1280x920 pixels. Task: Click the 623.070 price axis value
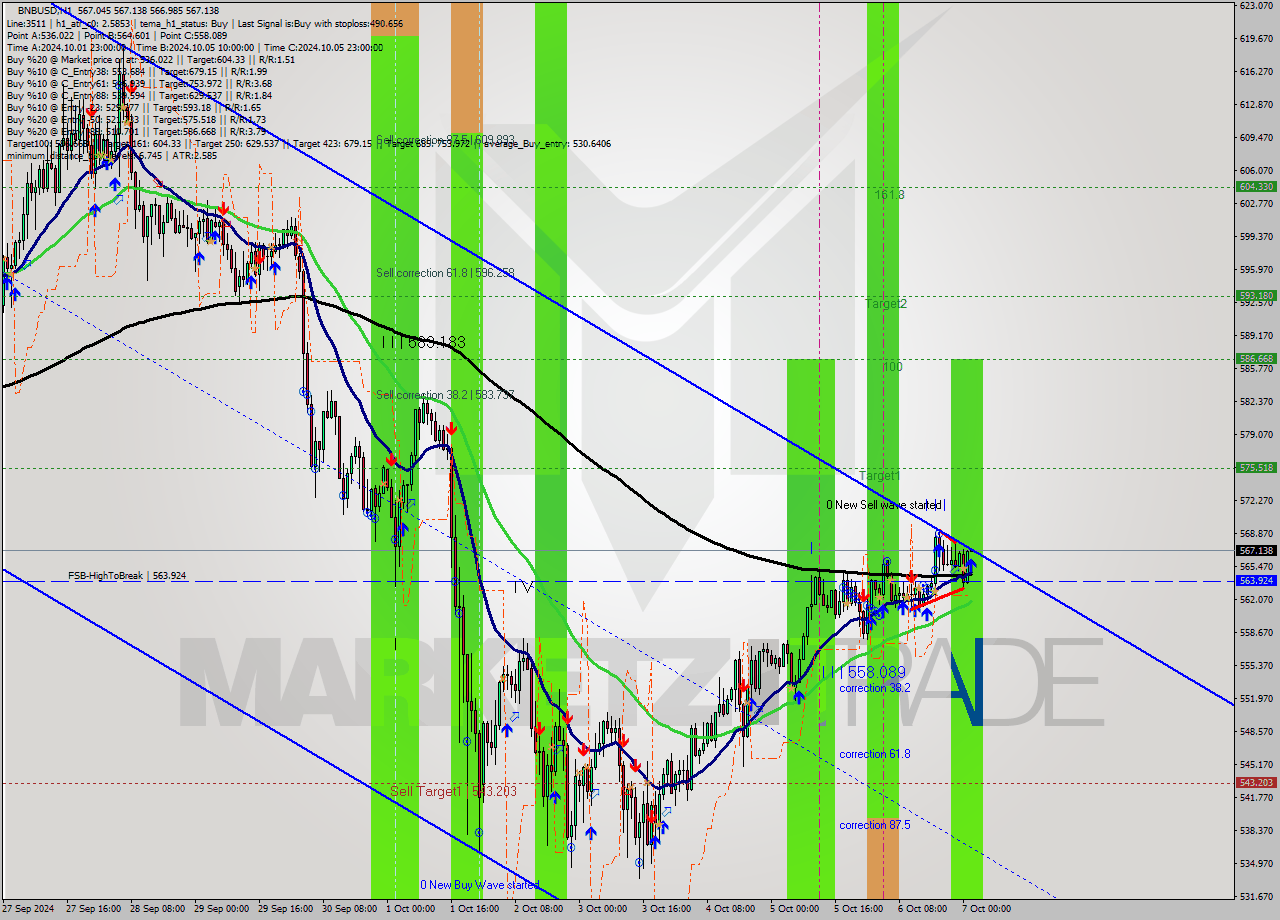(1256, 5)
